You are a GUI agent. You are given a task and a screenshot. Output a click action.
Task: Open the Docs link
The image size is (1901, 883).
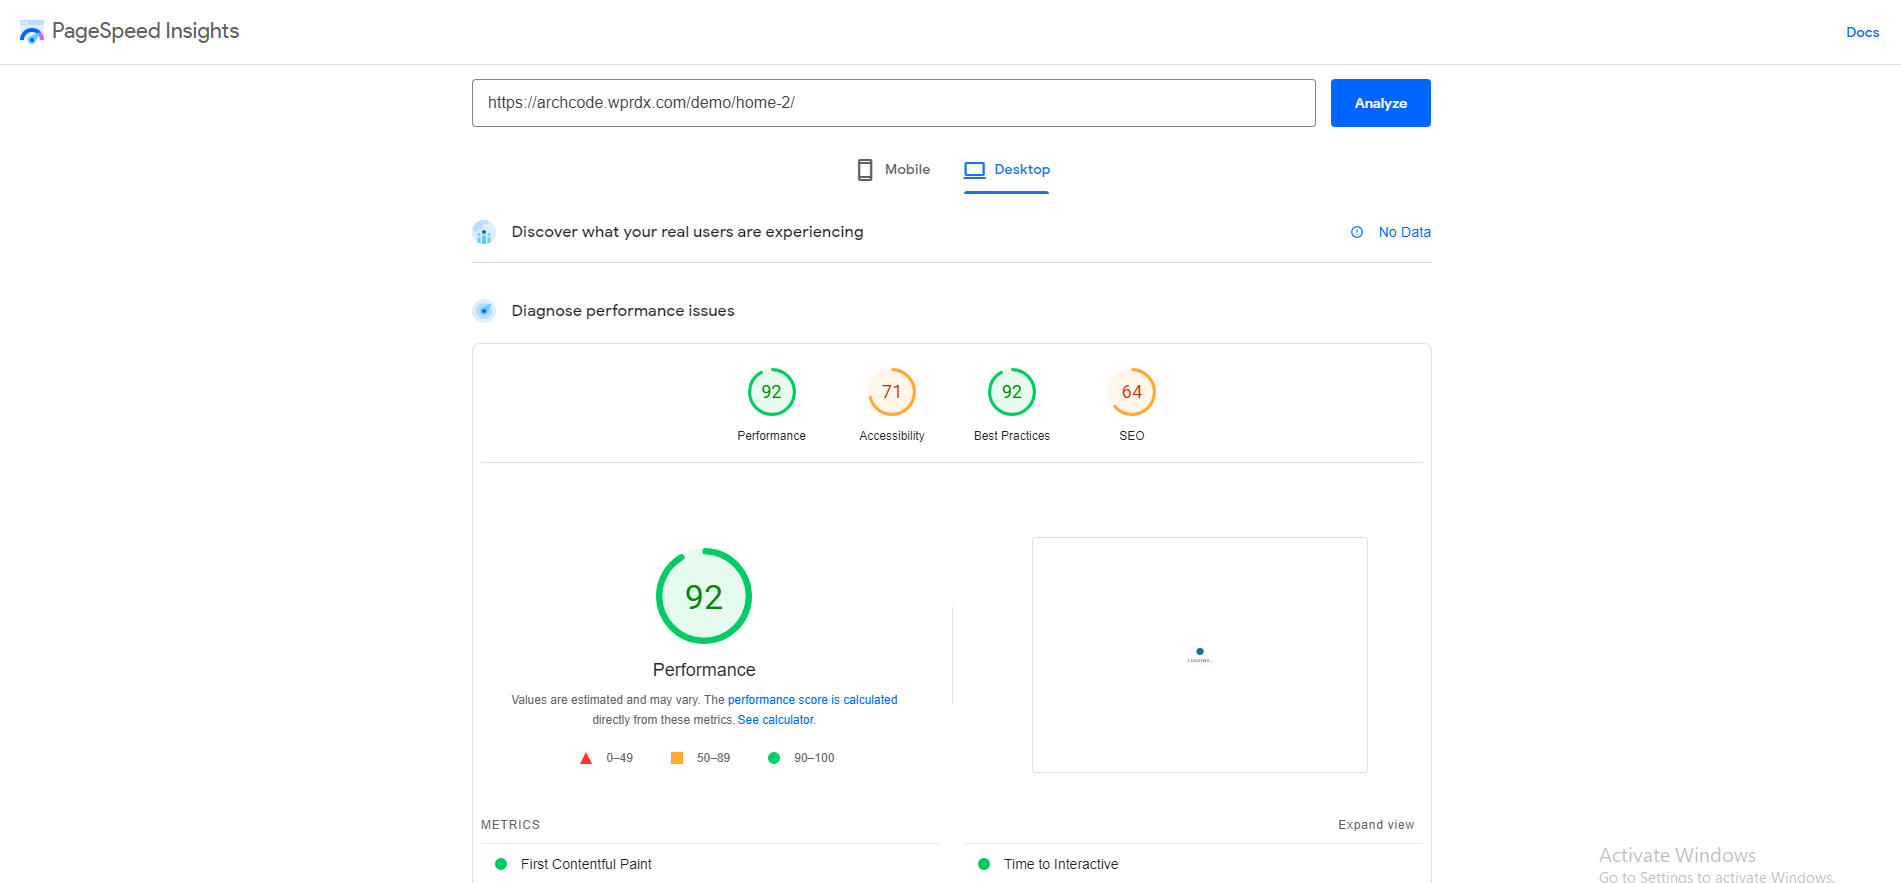pos(1862,32)
